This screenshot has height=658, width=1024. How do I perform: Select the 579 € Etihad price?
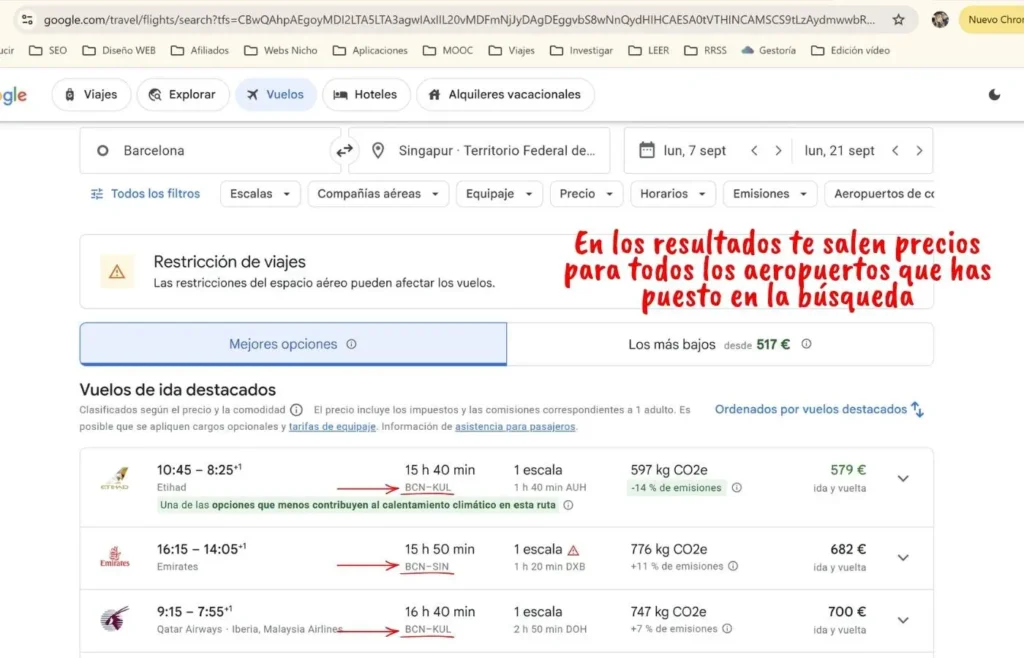coord(848,470)
